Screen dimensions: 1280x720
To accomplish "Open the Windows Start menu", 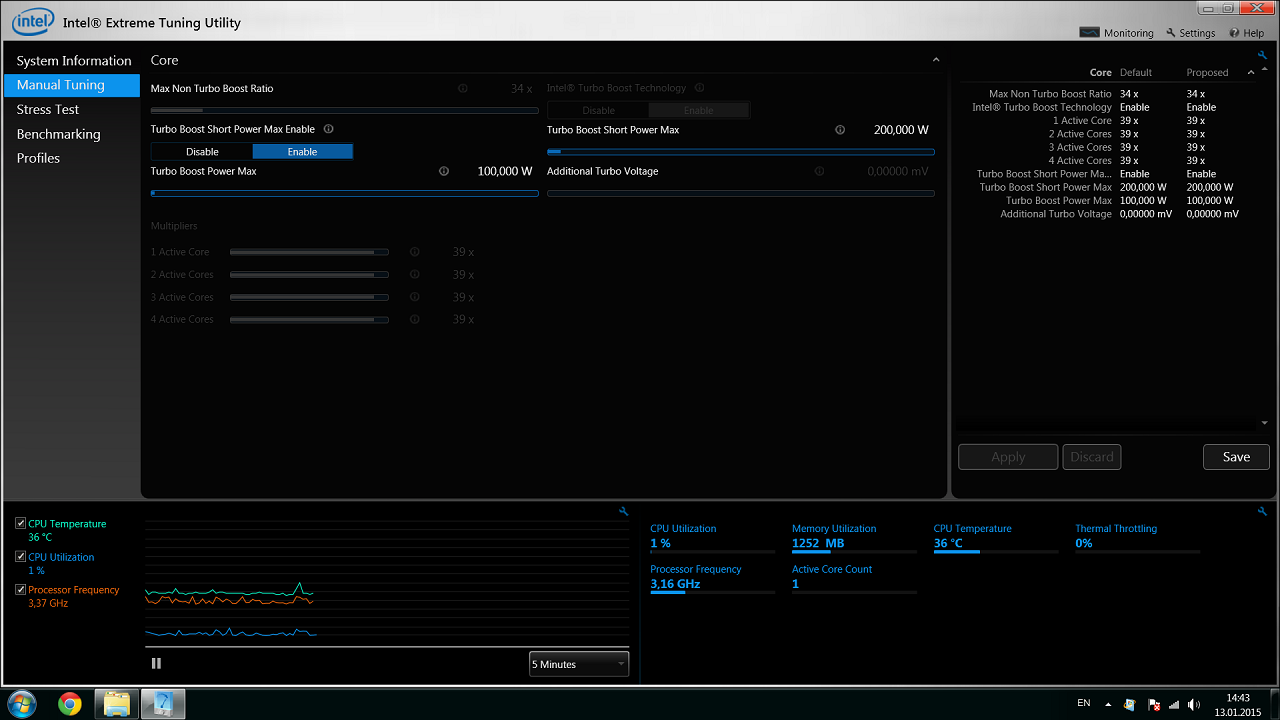I will (21, 703).
